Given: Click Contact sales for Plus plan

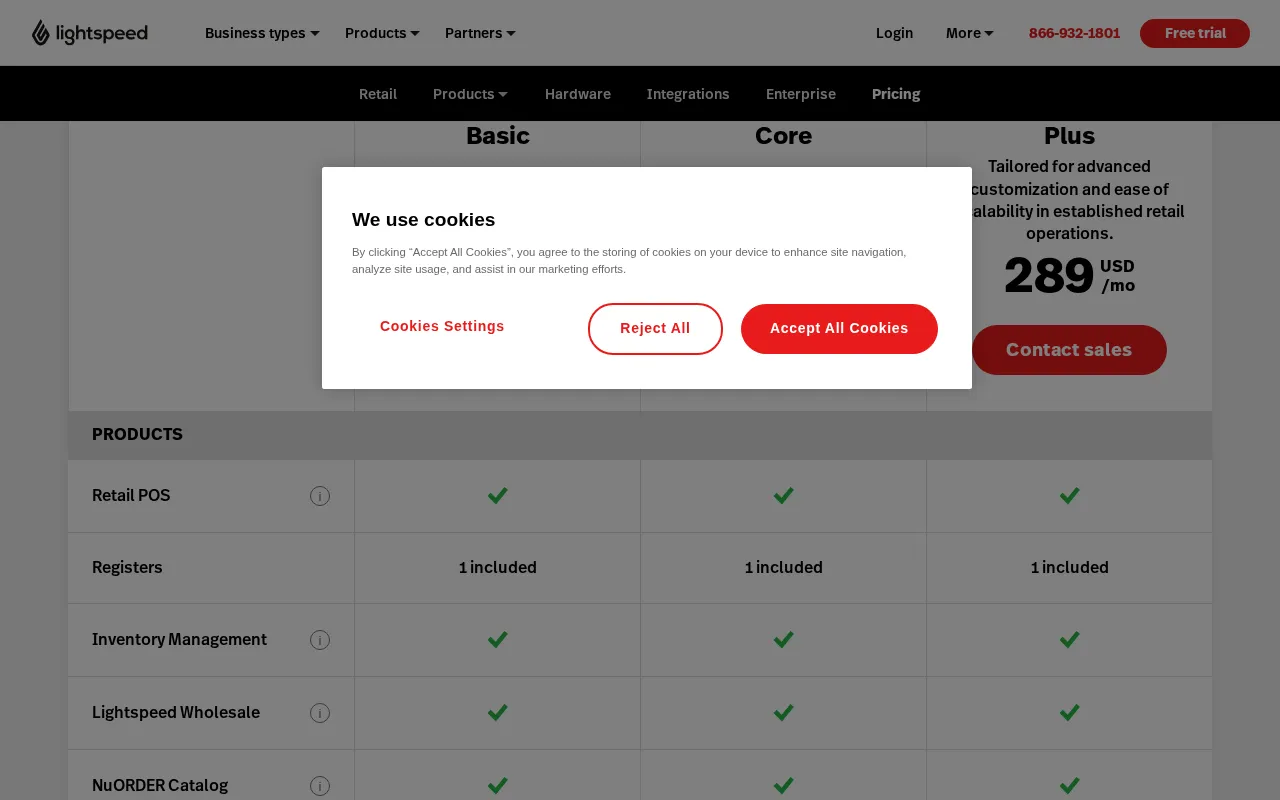Looking at the screenshot, I should pyautogui.click(x=1069, y=350).
